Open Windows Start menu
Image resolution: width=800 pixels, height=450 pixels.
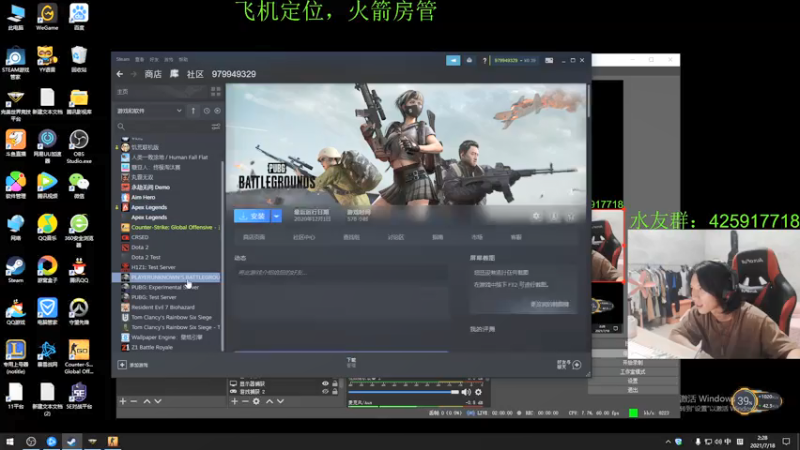pyautogui.click(x=10, y=441)
